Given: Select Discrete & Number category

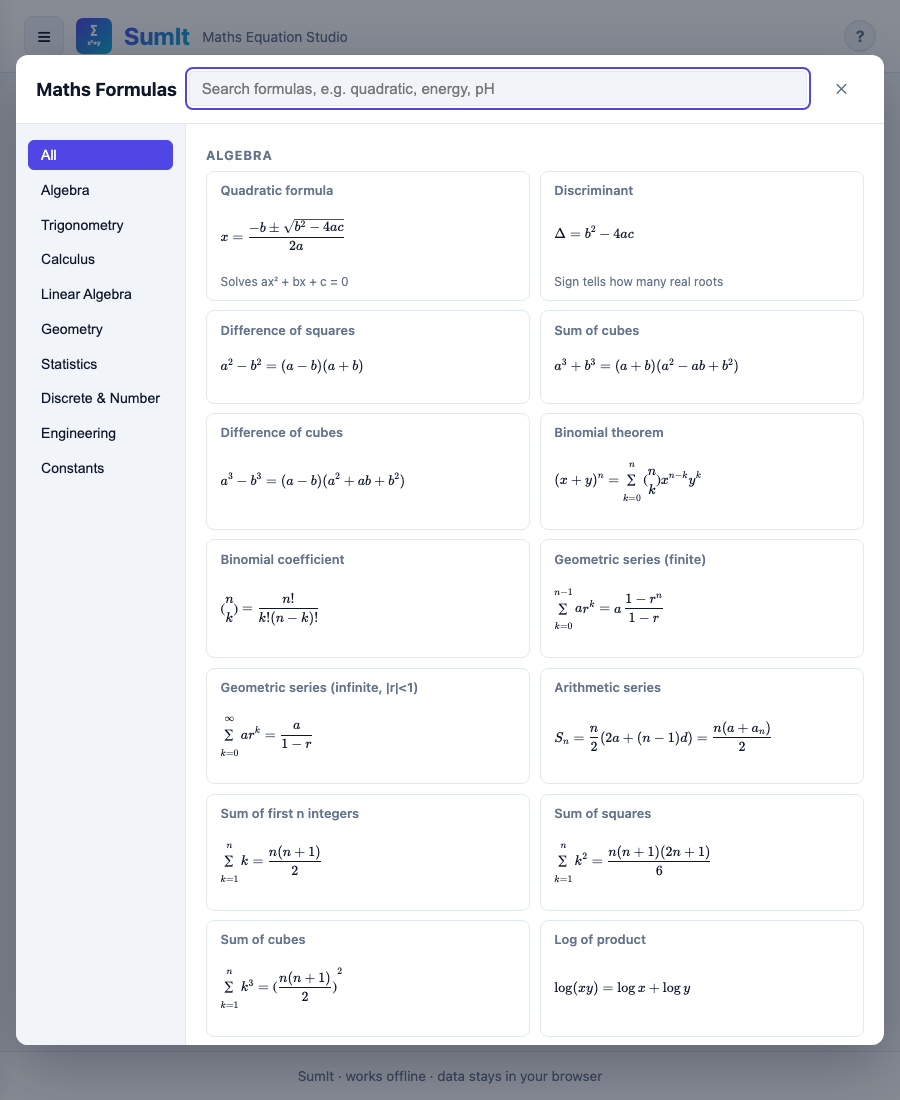Looking at the screenshot, I should pyautogui.click(x=100, y=398).
